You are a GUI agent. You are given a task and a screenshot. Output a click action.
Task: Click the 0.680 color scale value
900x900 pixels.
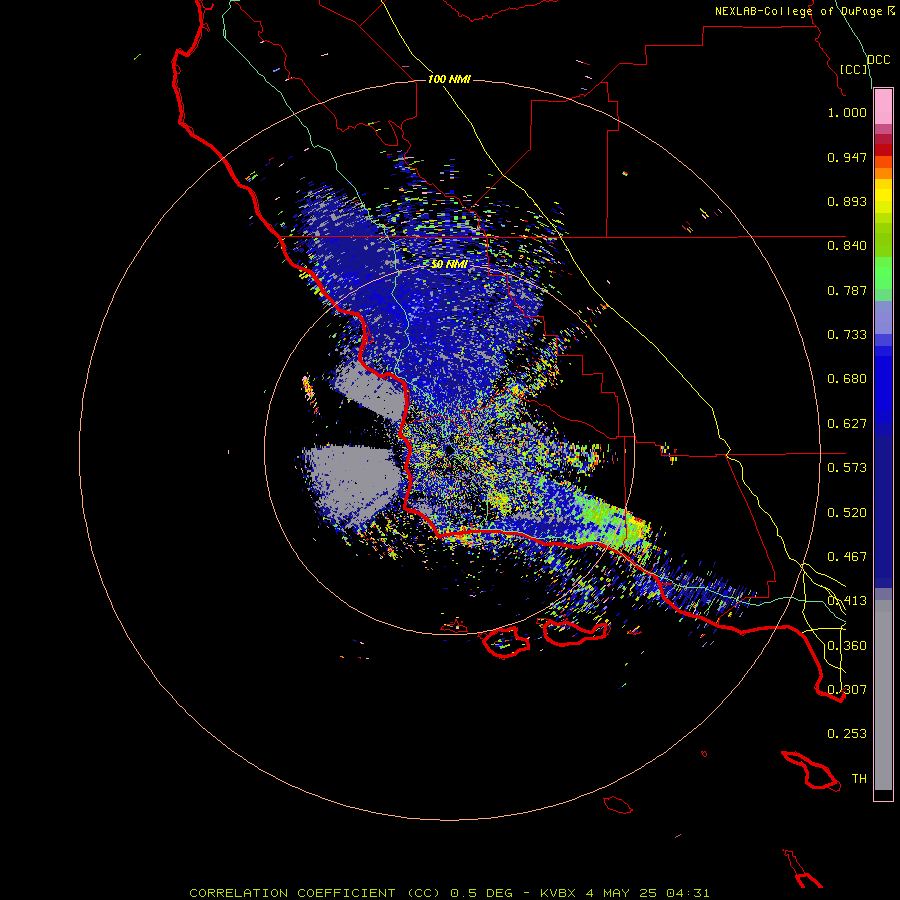(847, 379)
